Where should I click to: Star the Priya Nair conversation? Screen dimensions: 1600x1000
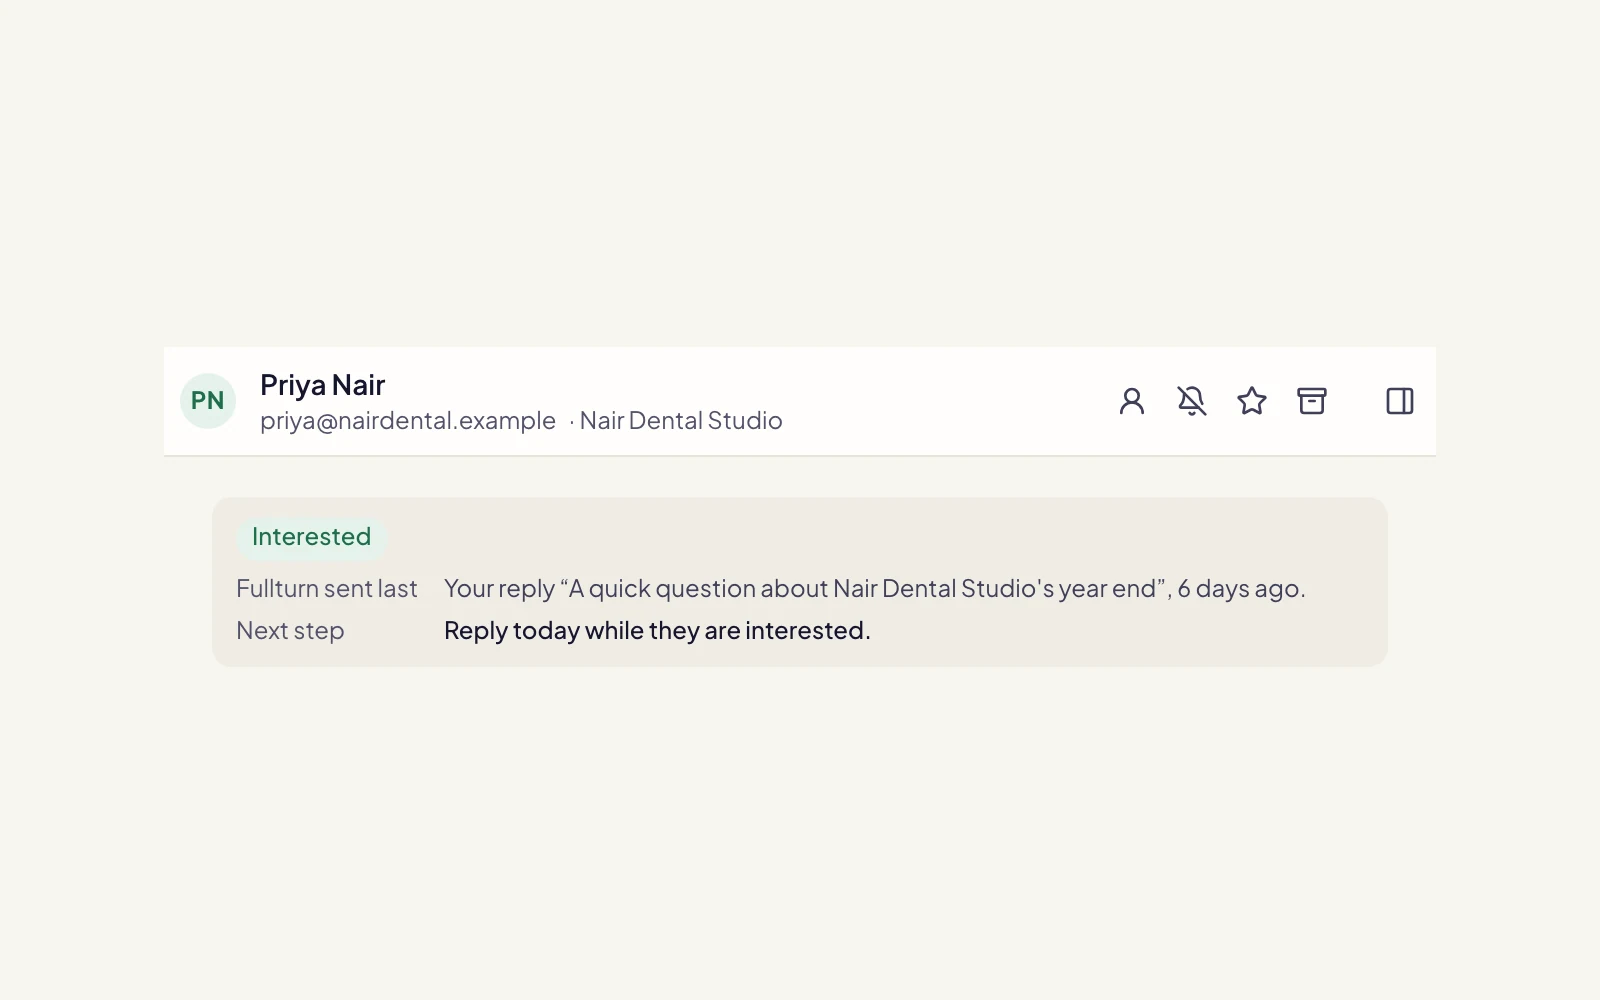coord(1252,401)
